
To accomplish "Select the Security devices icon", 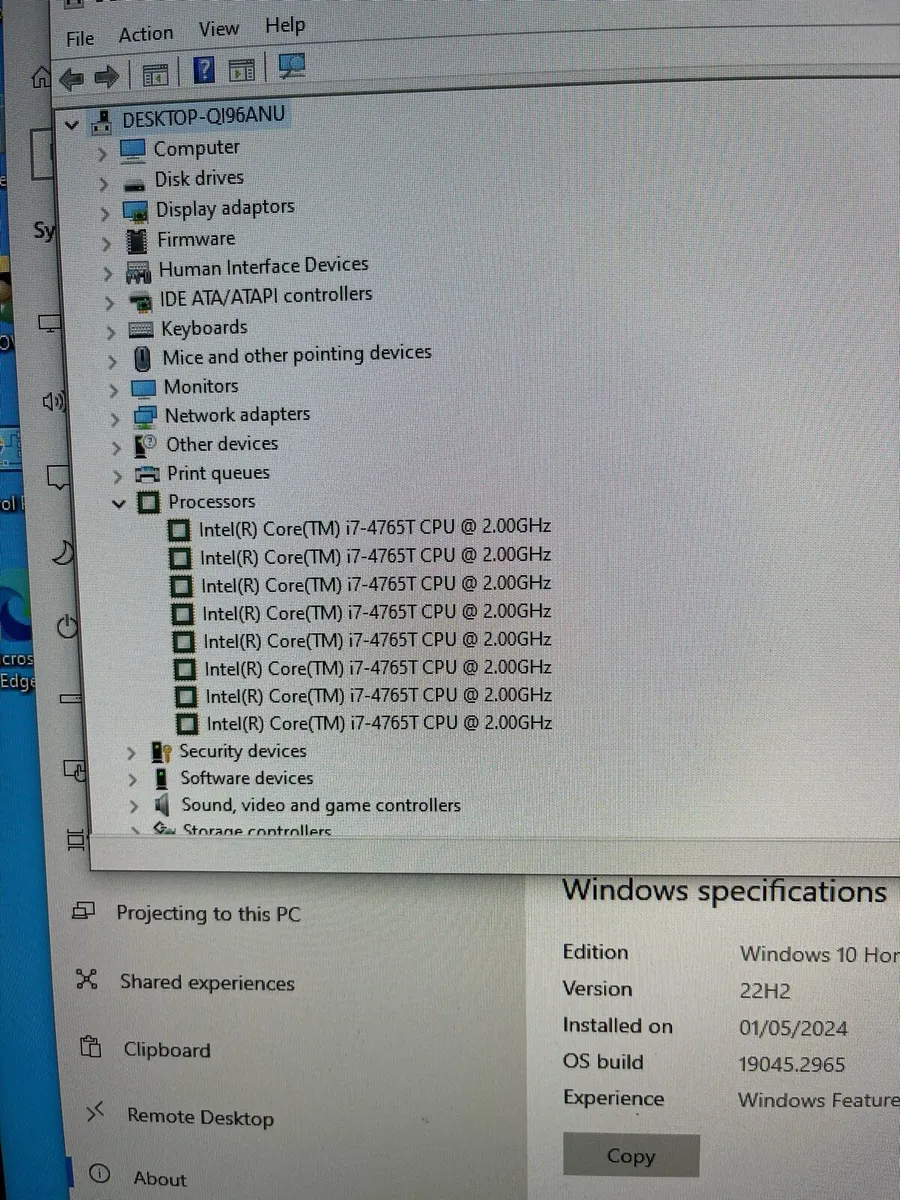I will point(160,752).
